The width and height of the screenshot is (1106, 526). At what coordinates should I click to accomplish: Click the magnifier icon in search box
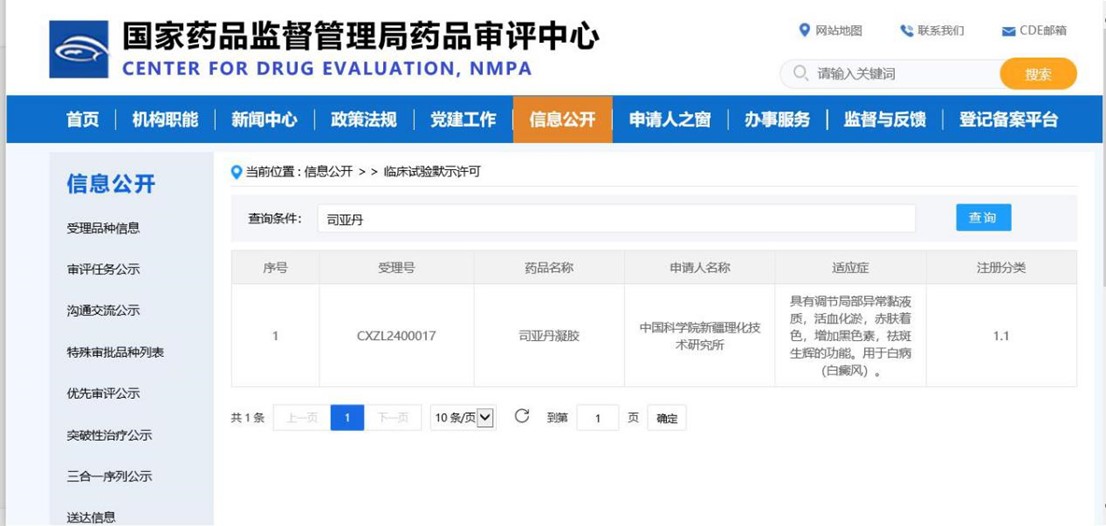(x=800, y=73)
